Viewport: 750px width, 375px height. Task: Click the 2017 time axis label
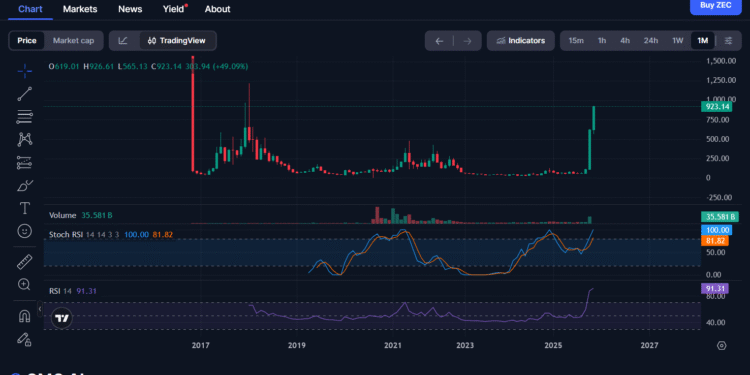tap(201, 345)
